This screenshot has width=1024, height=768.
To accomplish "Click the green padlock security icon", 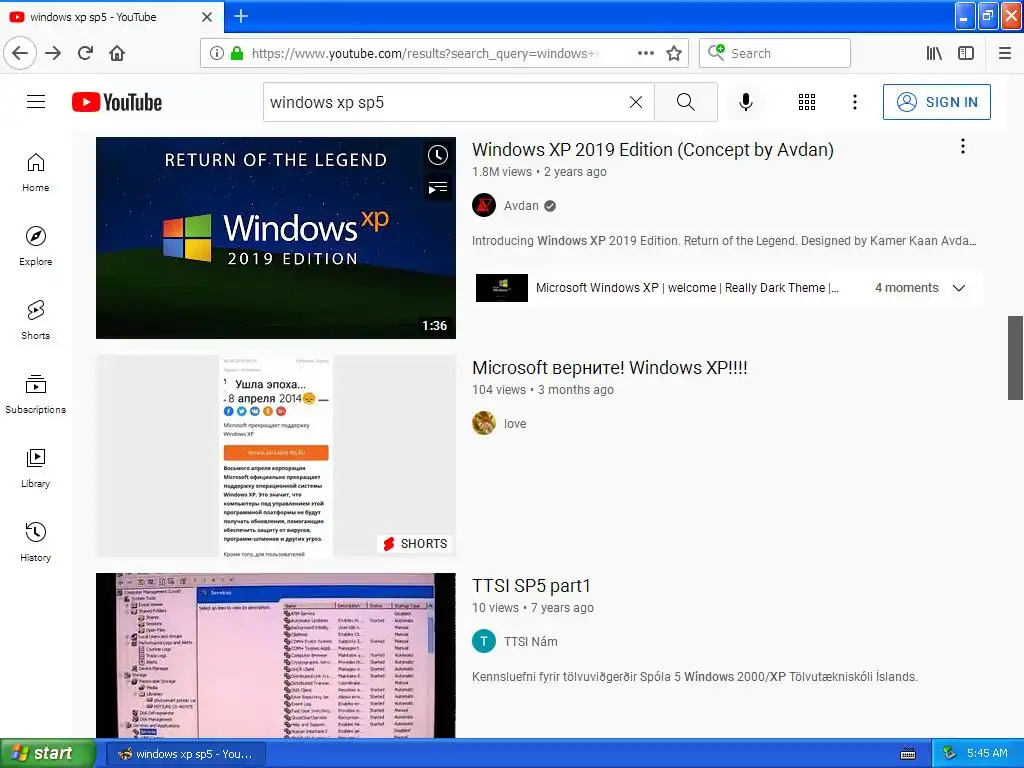I will [x=237, y=54].
